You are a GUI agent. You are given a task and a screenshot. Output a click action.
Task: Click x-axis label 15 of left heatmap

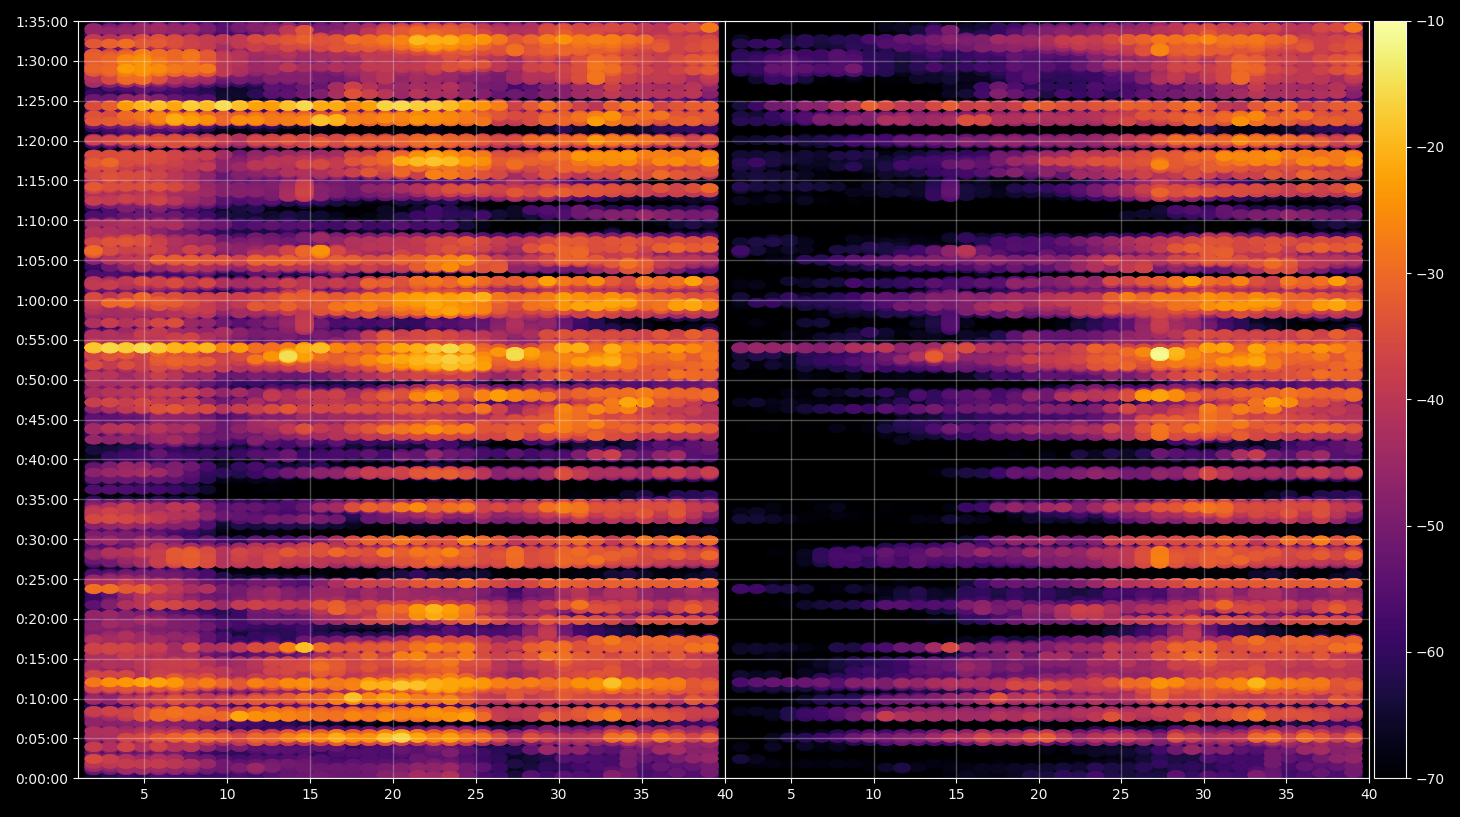(x=310, y=795)
